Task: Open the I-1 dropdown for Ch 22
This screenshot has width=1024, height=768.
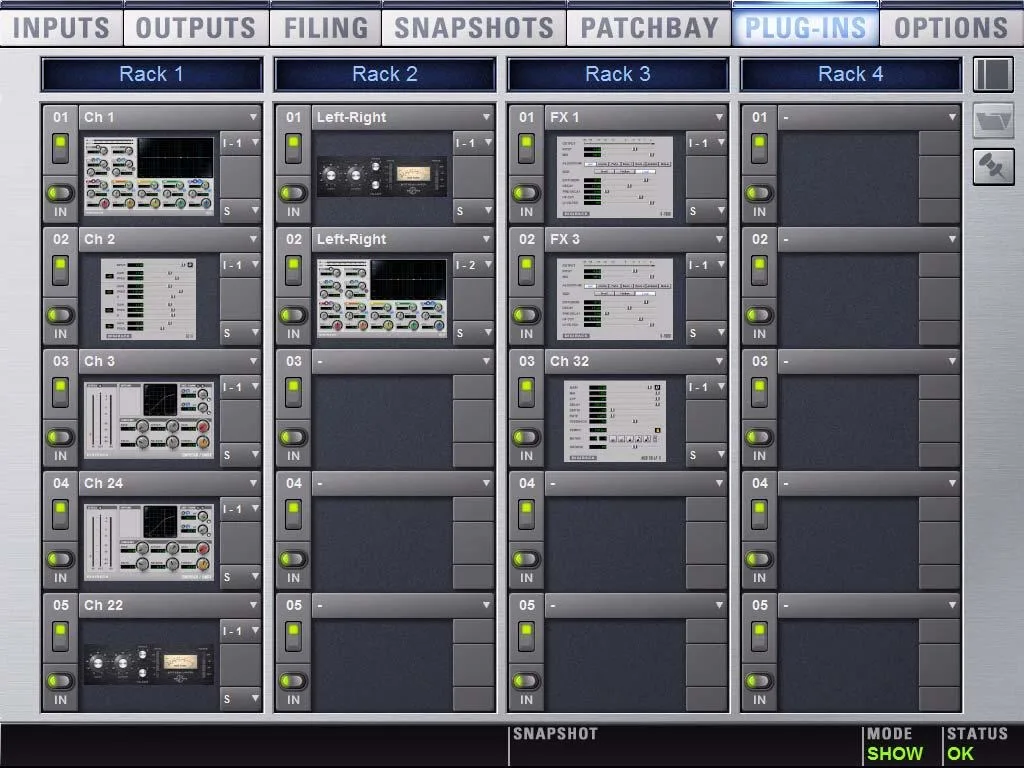Action: click(240, 632)
